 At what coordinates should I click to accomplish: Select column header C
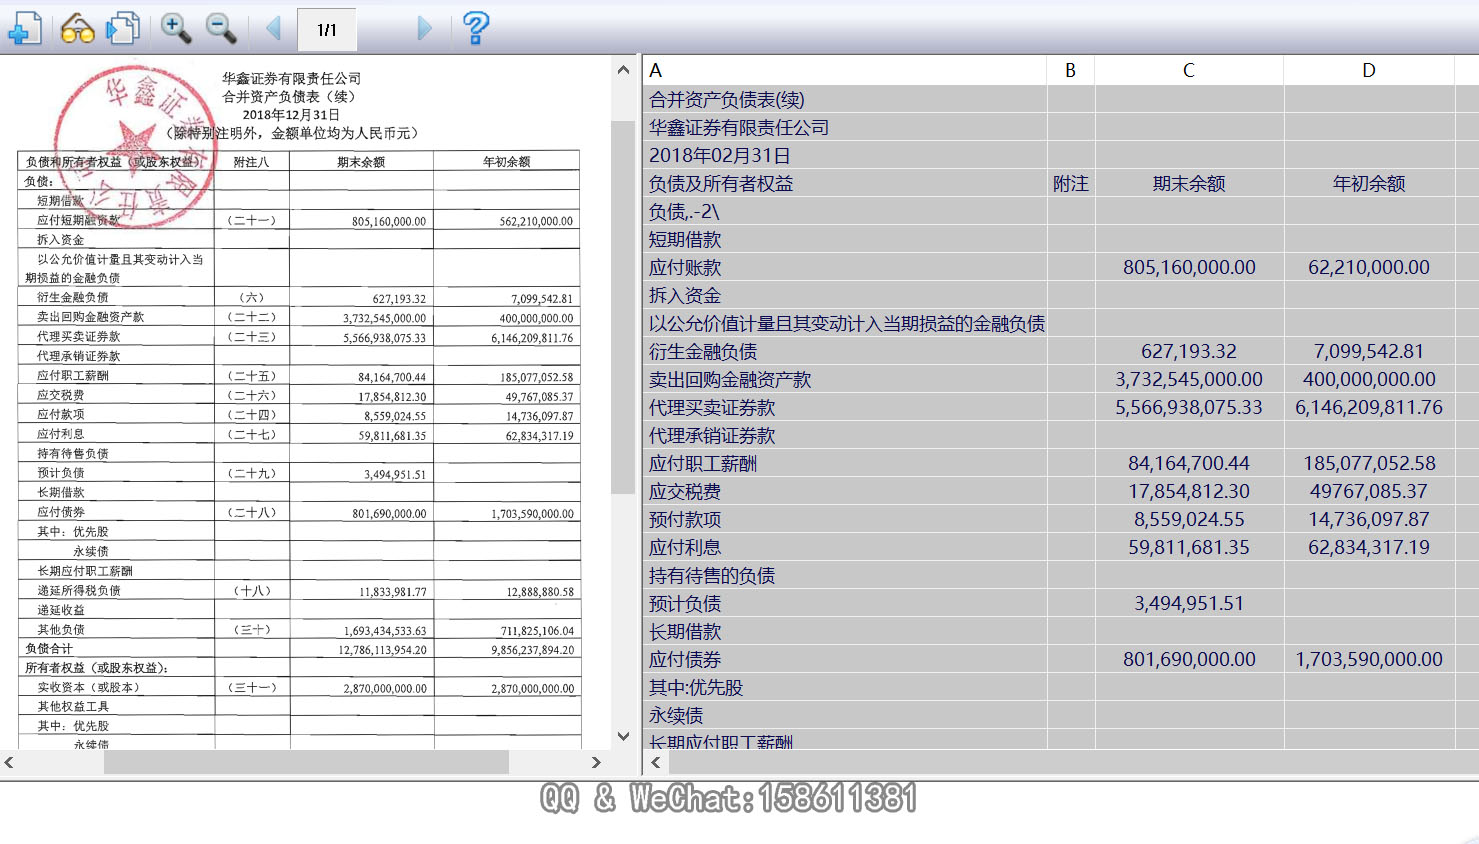(x=1189, y=70)
